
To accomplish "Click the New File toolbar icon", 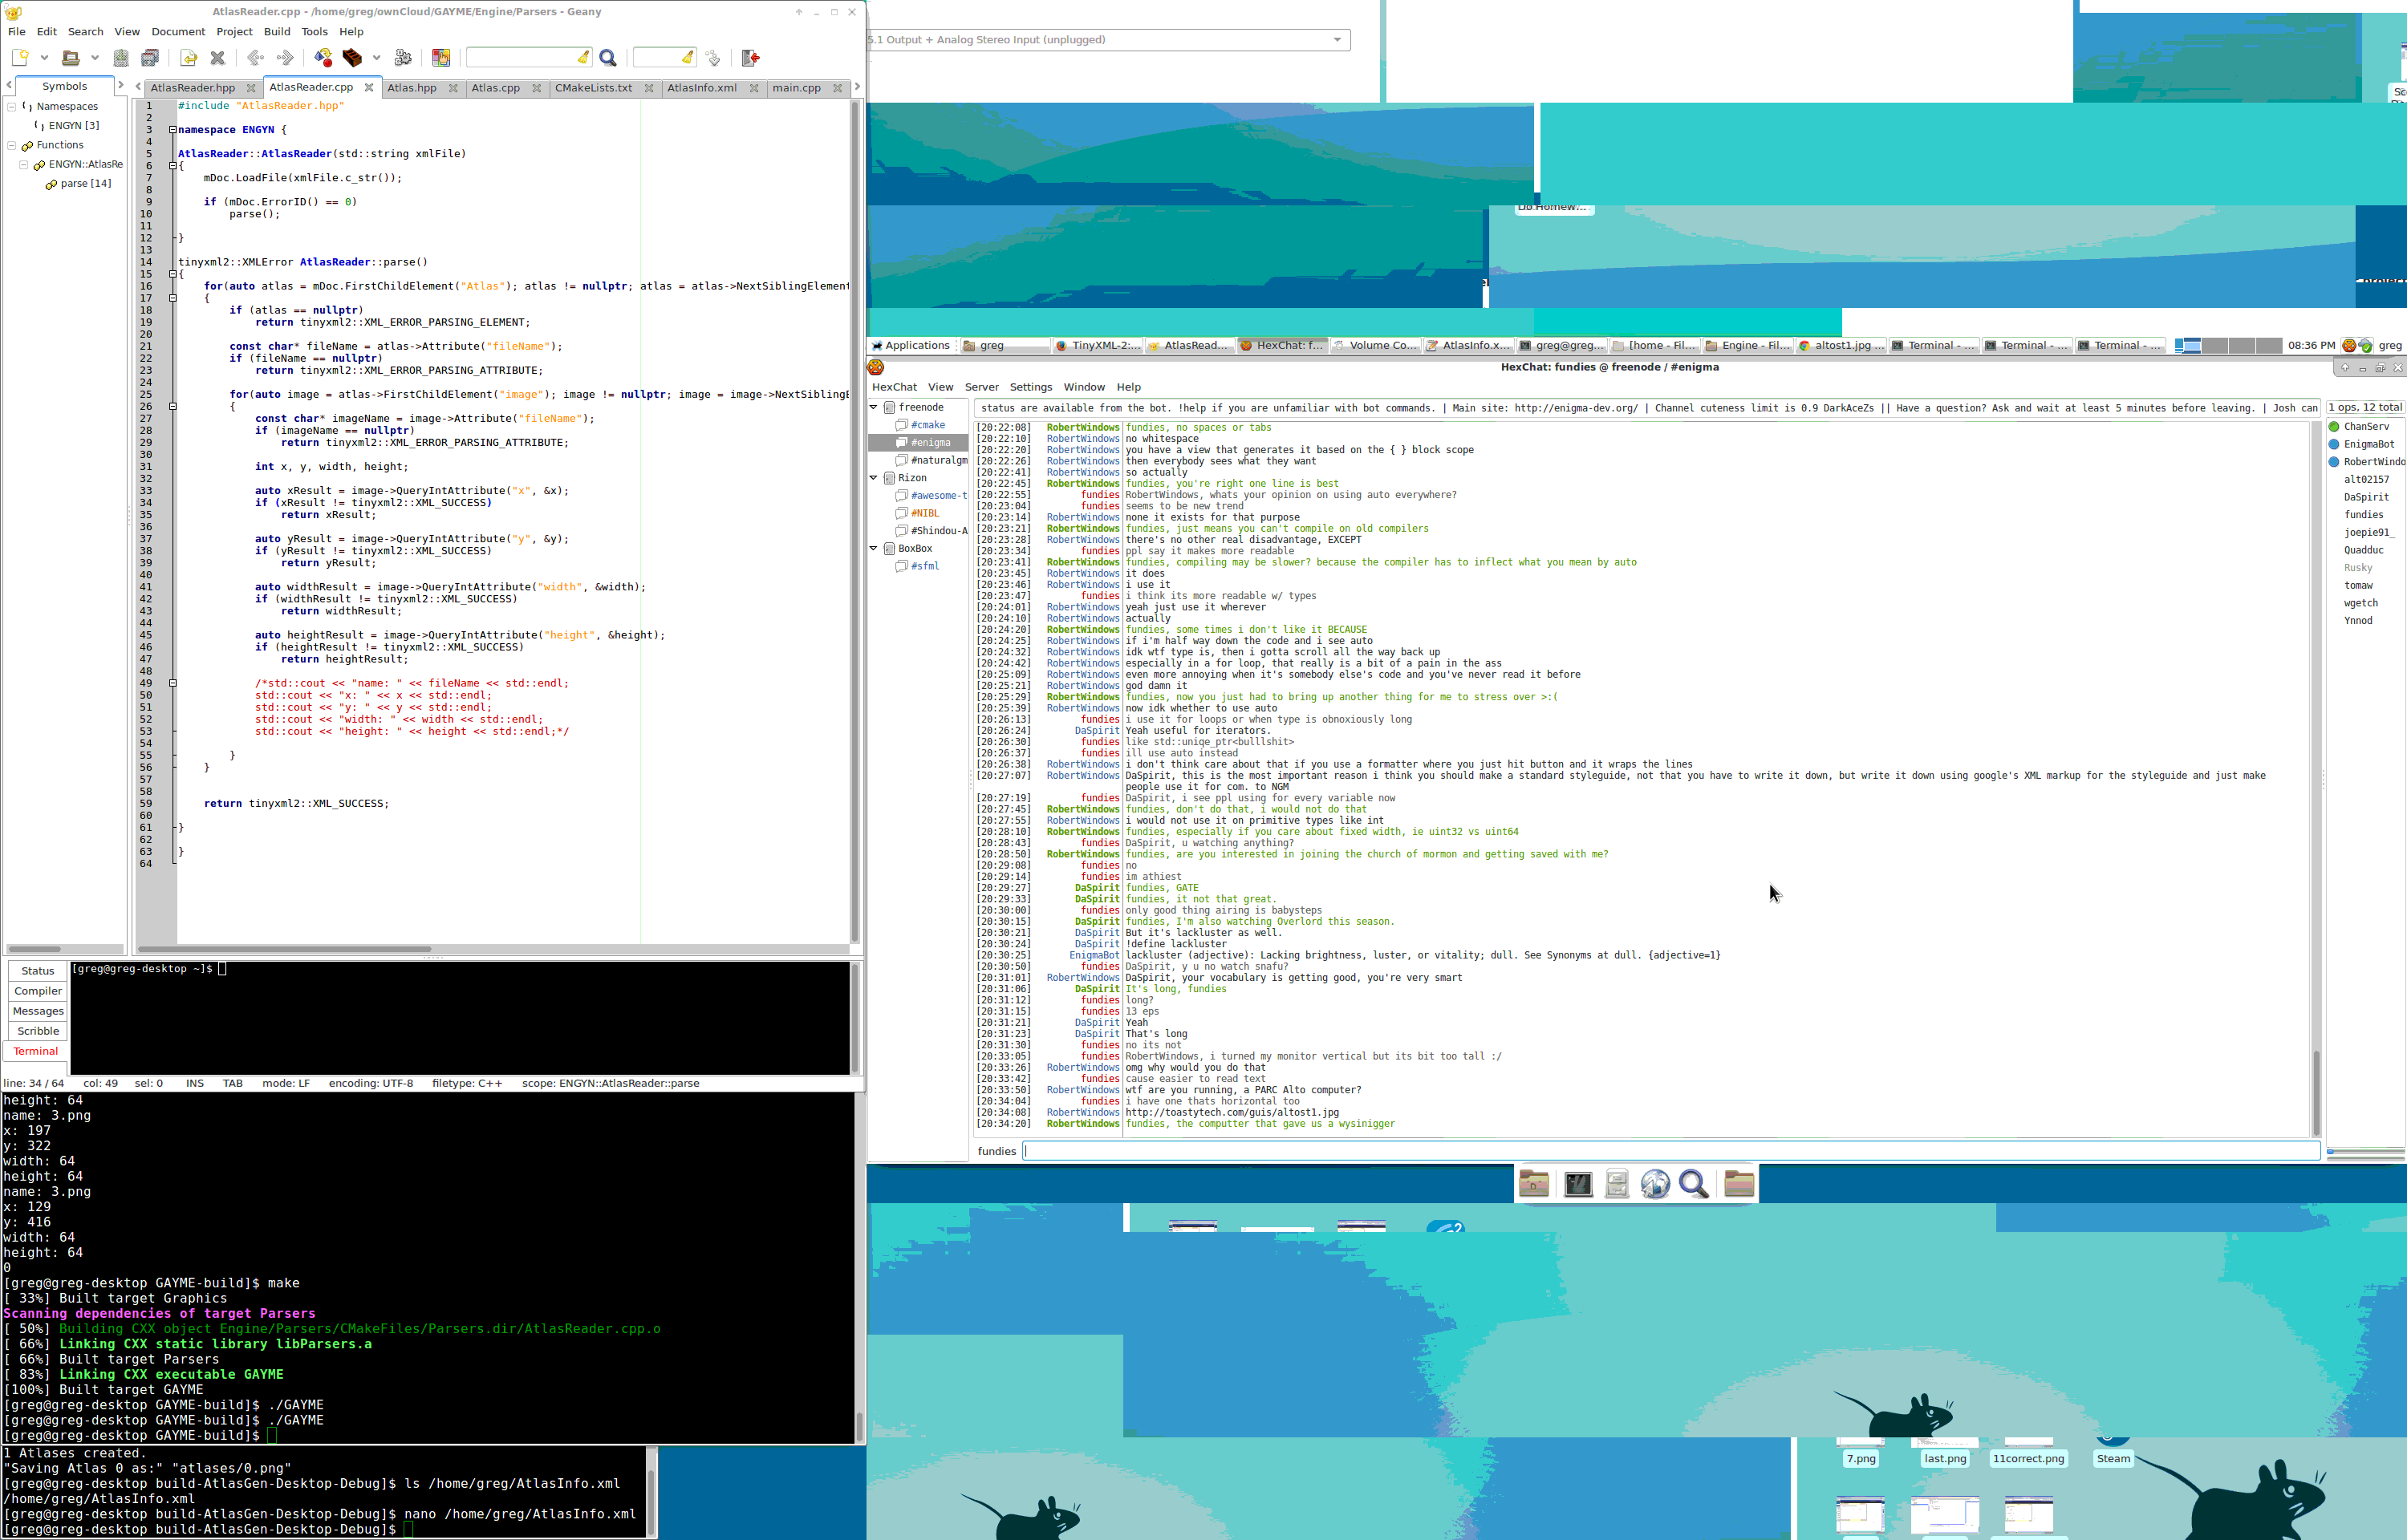I will 20,58.
